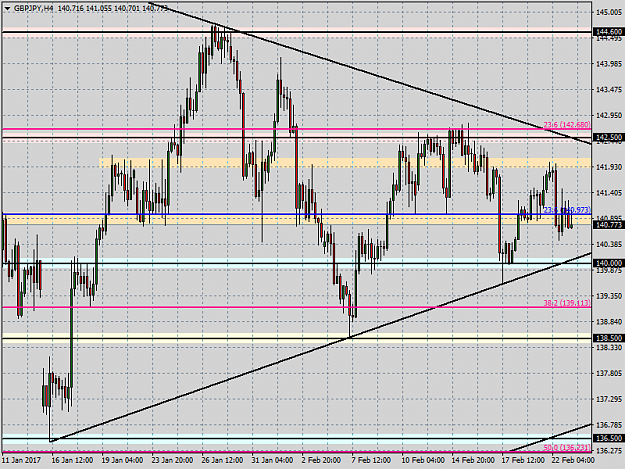Click the 143.985 price scale value
This screenshot has width=625, height=469.
coord(609,64)
